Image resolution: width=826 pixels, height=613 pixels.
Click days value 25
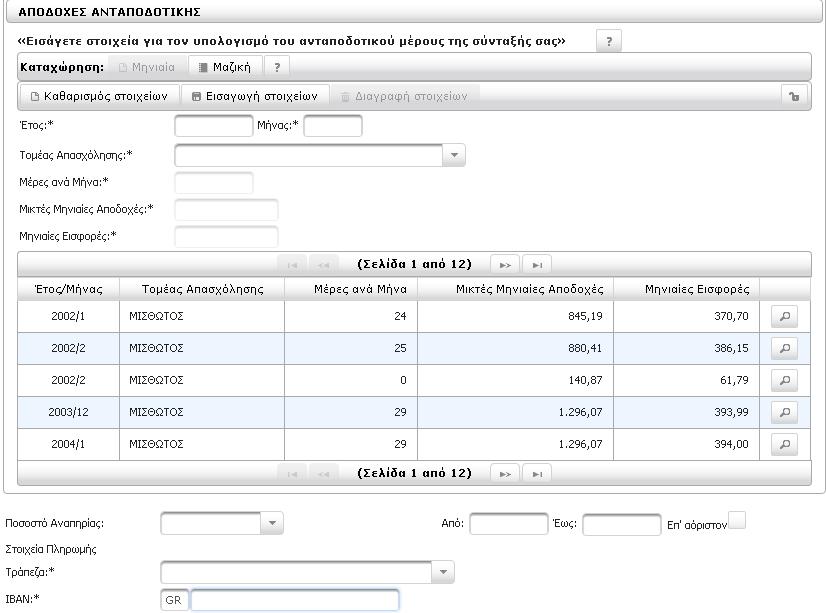pos(400,349)
